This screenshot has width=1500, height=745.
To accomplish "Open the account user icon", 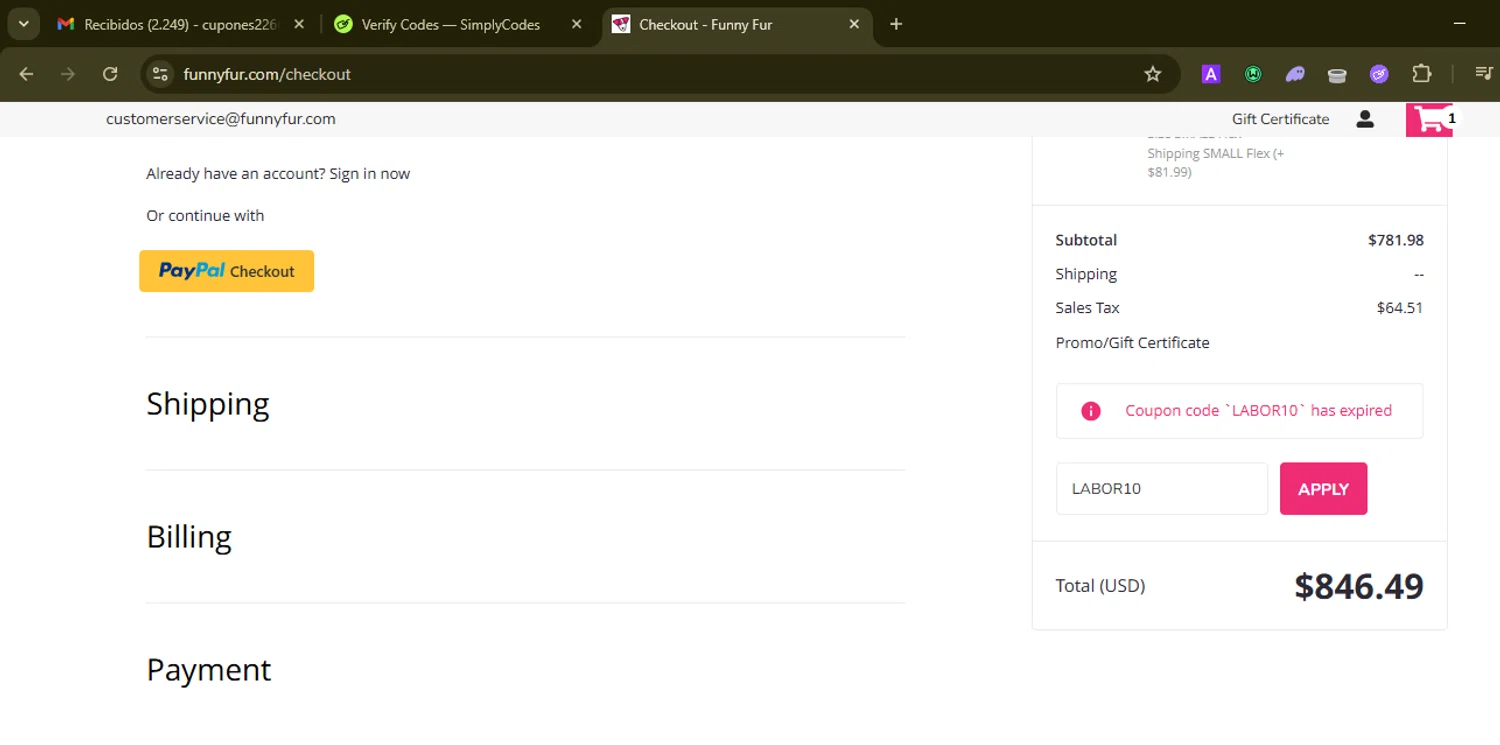I will pyautogui.click(x=1365, y=119).
